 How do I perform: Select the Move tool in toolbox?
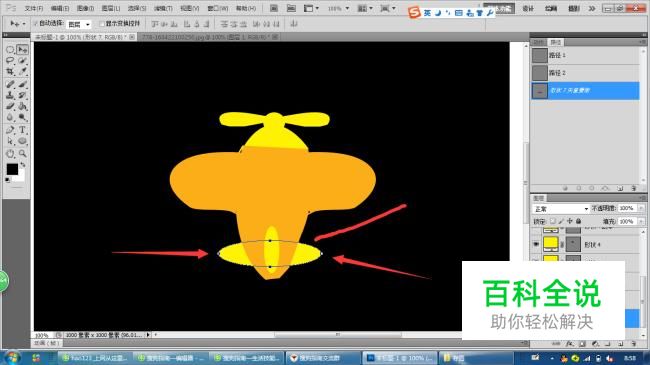(22, 50)
